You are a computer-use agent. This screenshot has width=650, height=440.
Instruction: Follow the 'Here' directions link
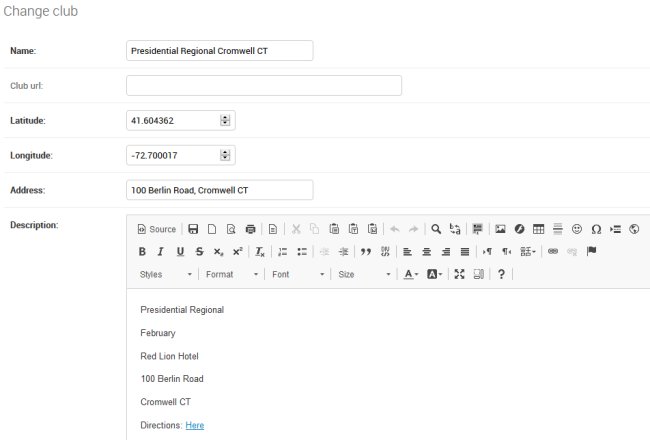click(195, 425)
